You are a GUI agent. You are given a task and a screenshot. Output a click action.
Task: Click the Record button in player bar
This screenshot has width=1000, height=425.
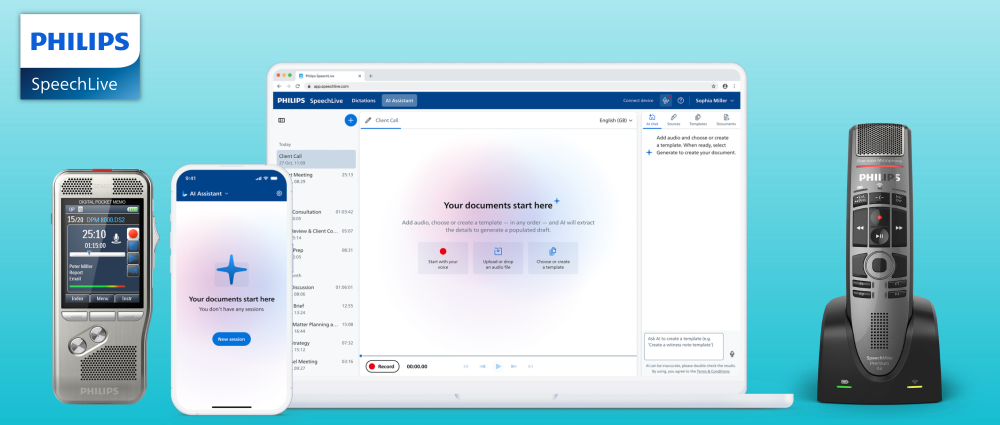pyautogui.click(x=382, y=366)
